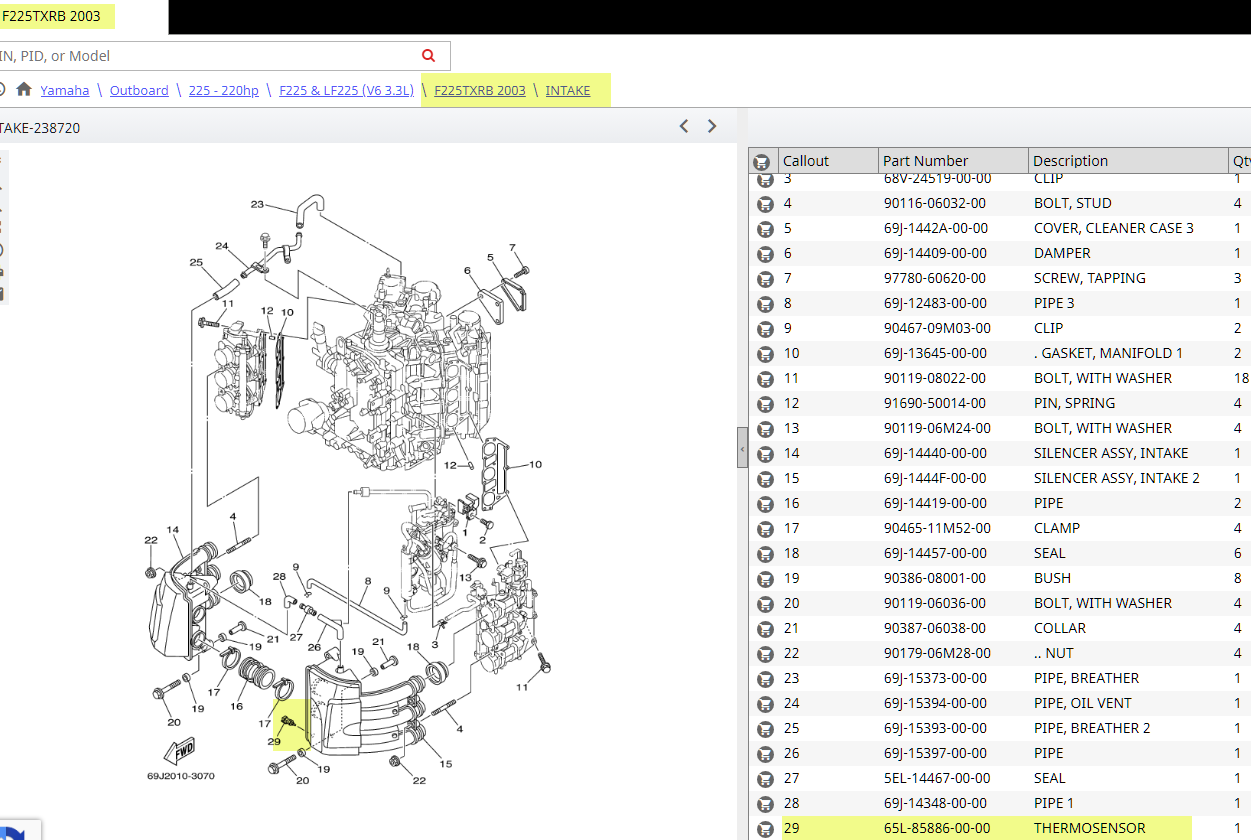
Task: Select part number 69J-14440-00-00
Action: (935, 453)
